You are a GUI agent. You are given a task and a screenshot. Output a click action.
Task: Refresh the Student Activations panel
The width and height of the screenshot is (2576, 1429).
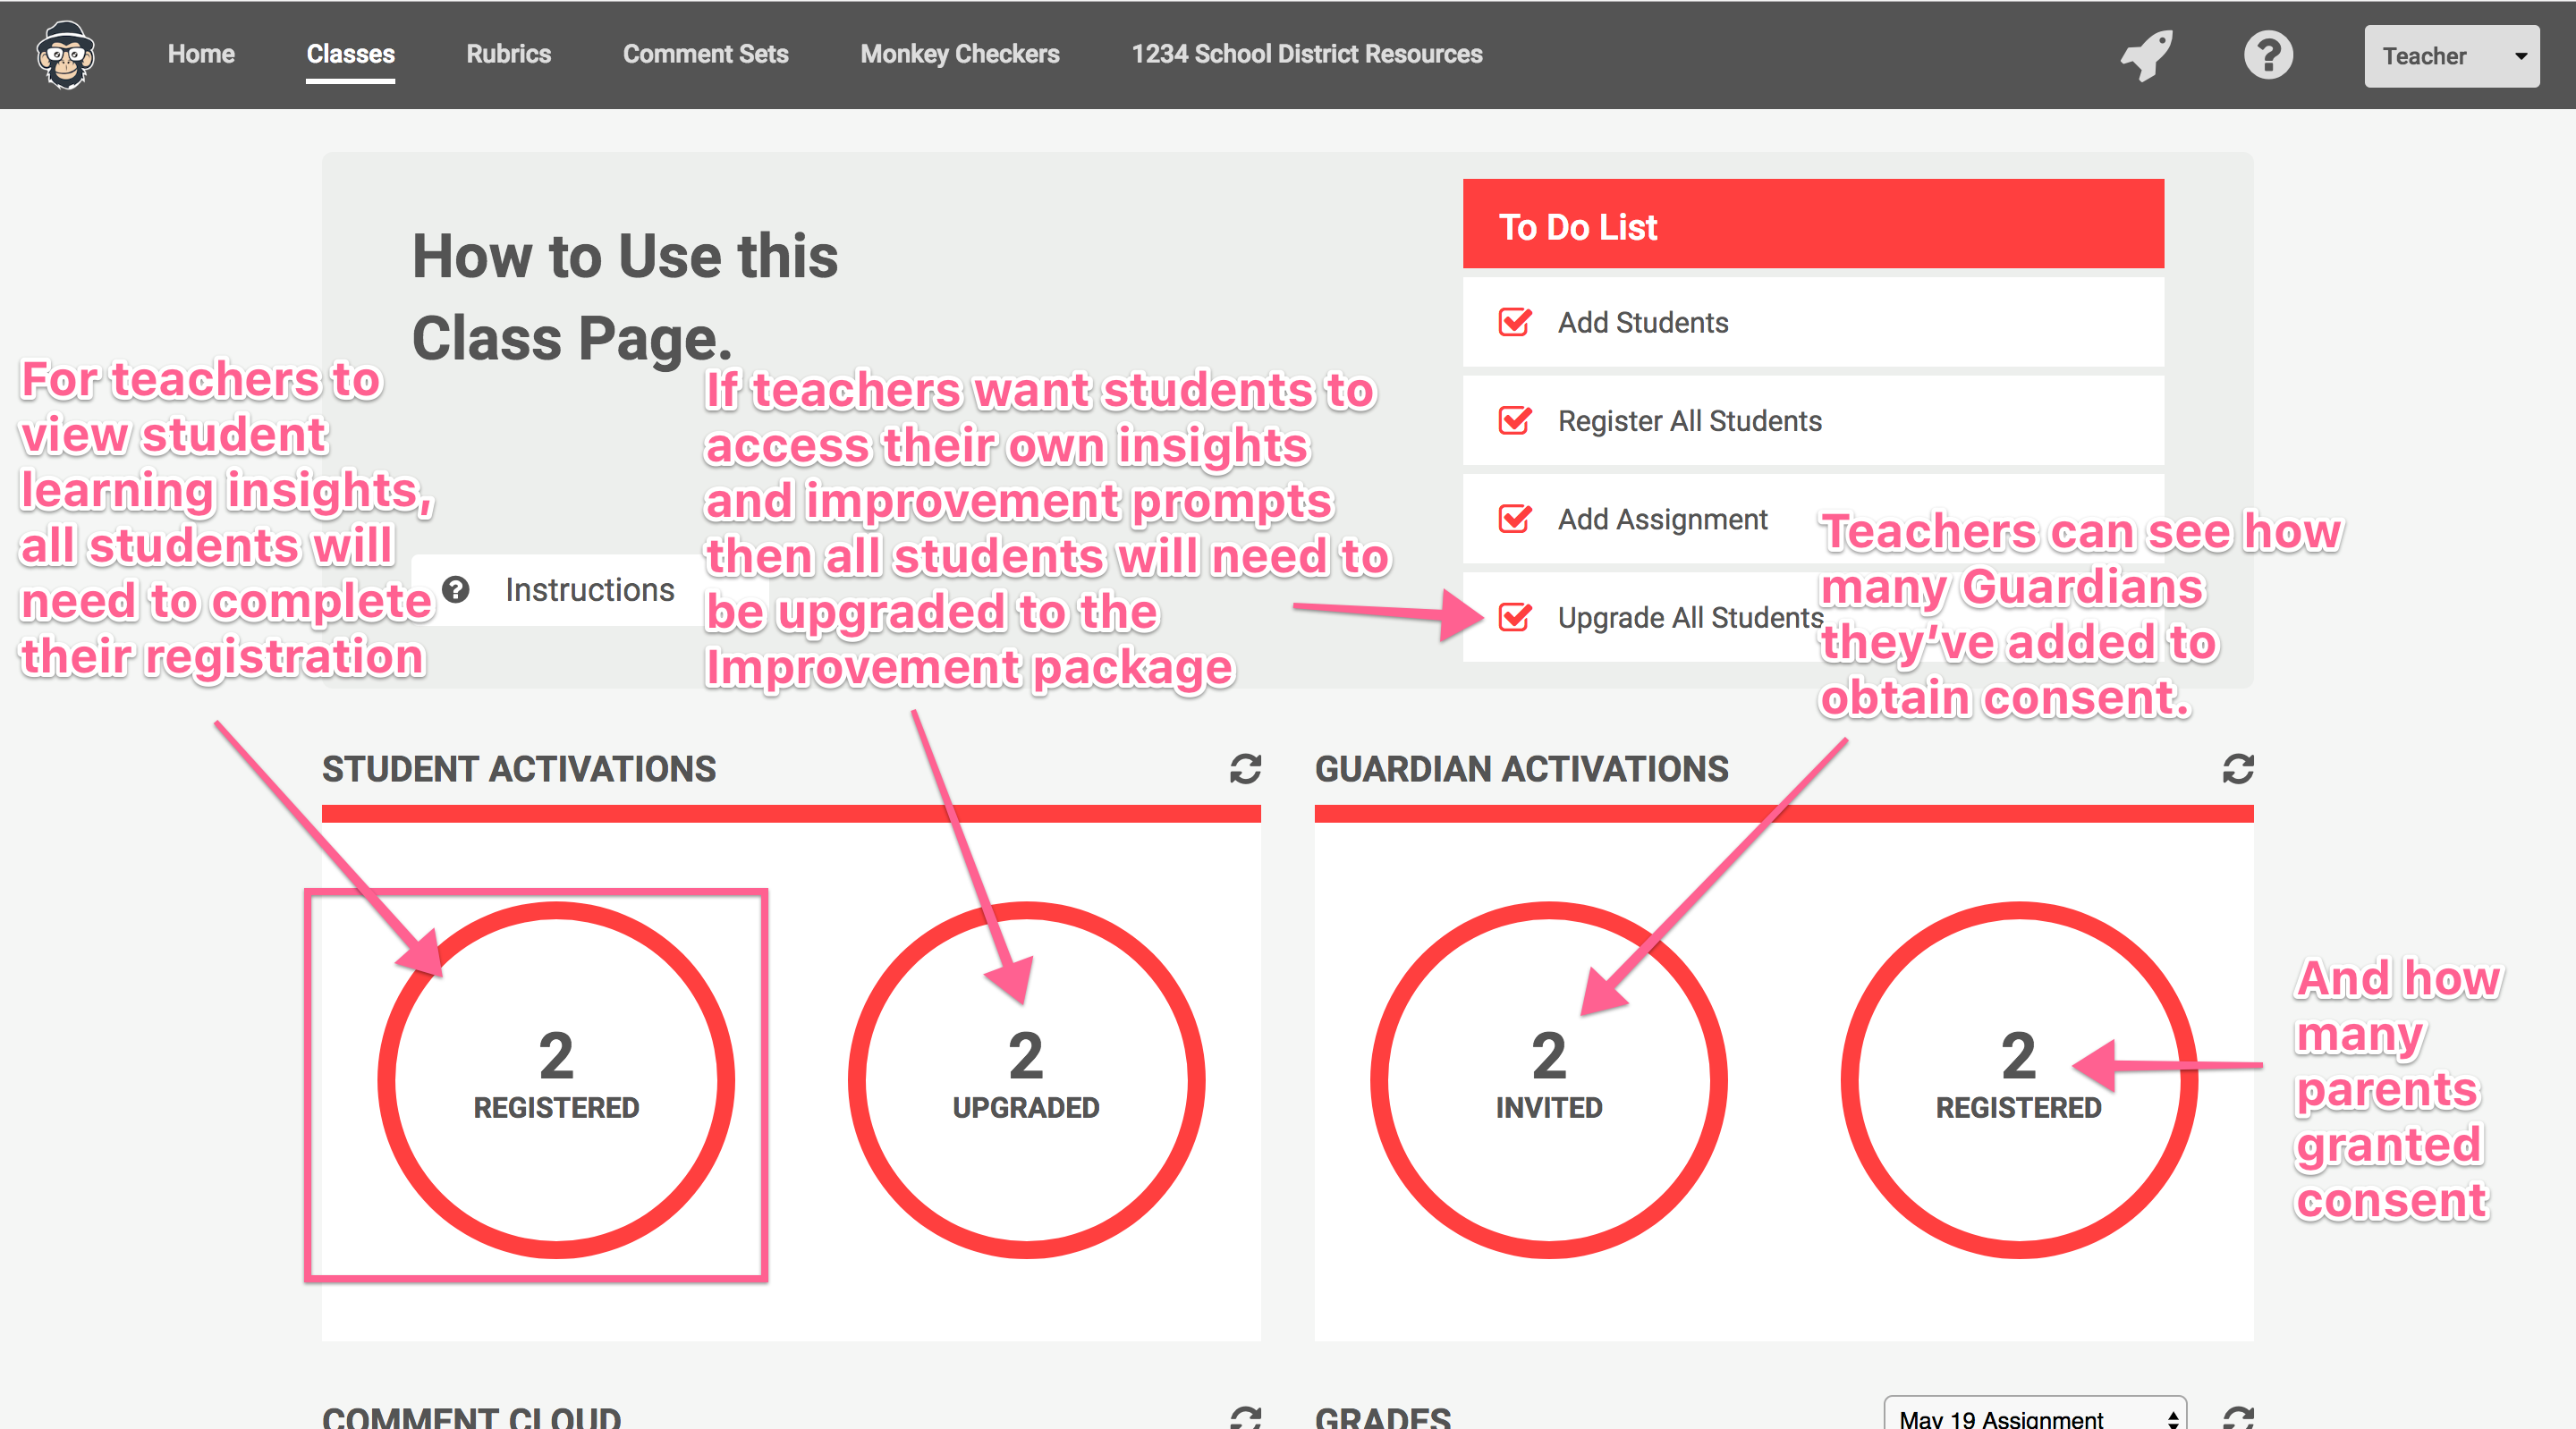coord(1245,769)
